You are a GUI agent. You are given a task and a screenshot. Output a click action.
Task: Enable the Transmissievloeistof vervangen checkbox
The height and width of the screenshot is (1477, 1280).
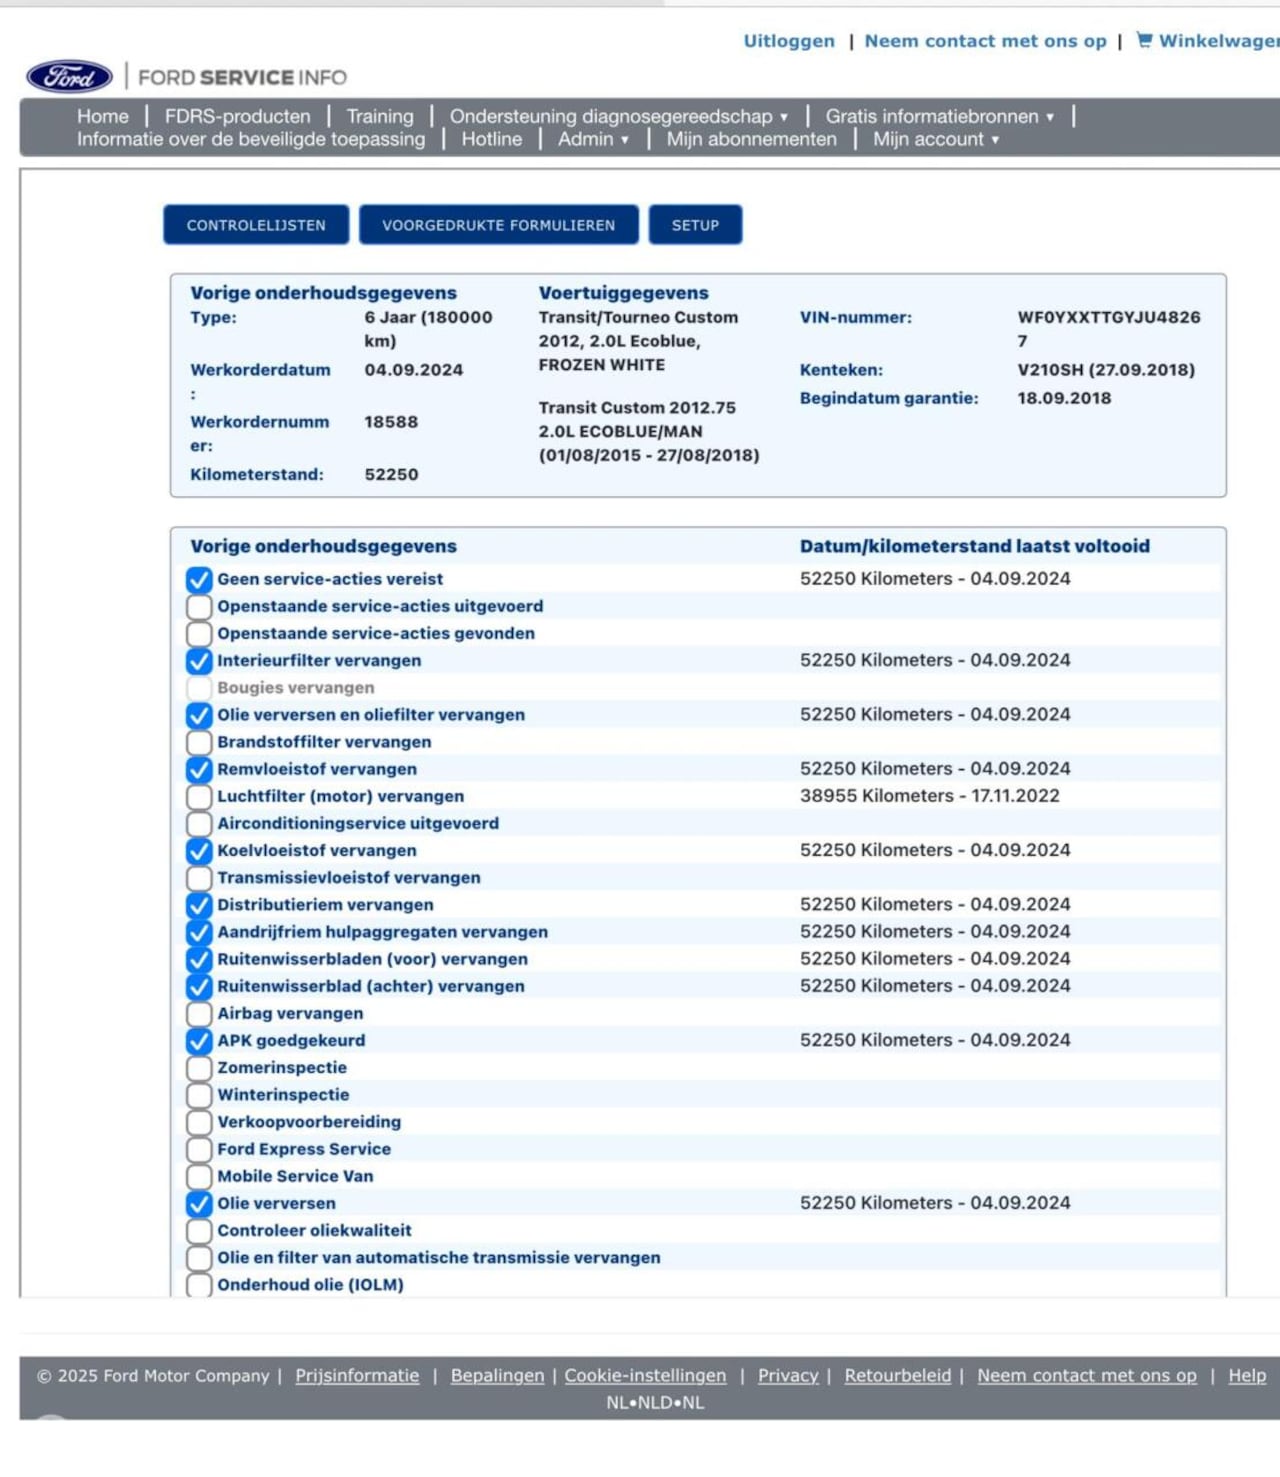click(x=199, y=878)
